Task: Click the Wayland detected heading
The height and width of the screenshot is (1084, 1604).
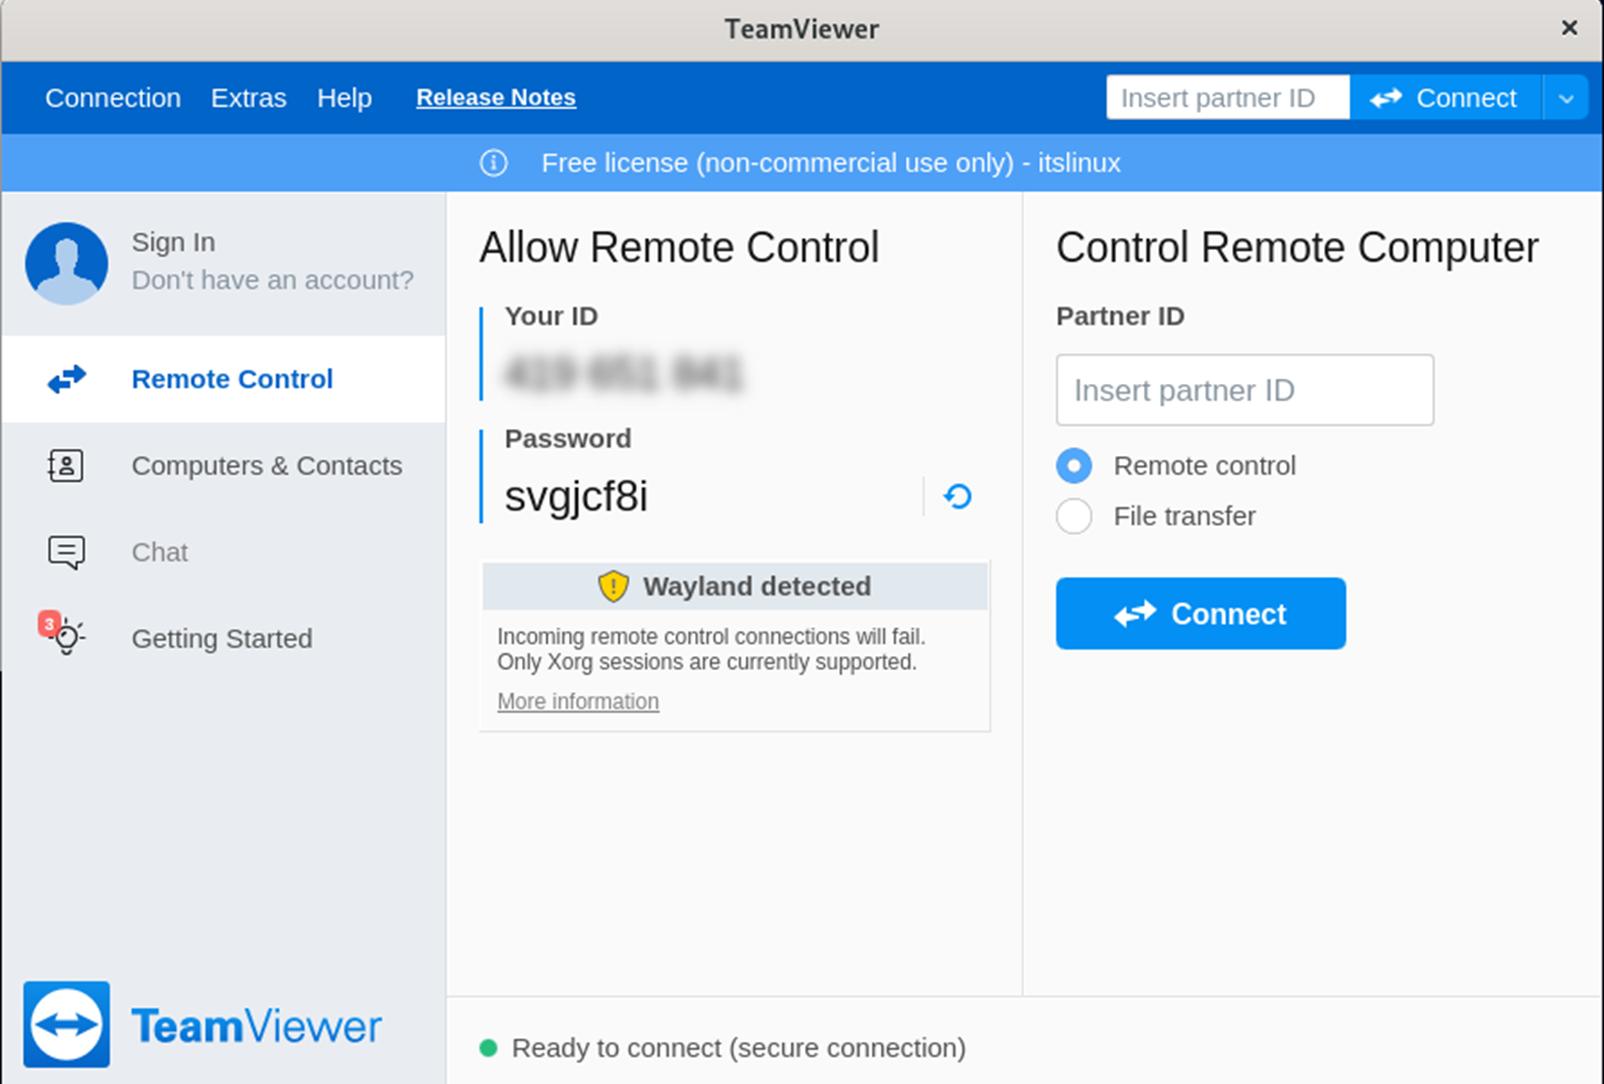Action: [757, 586]
